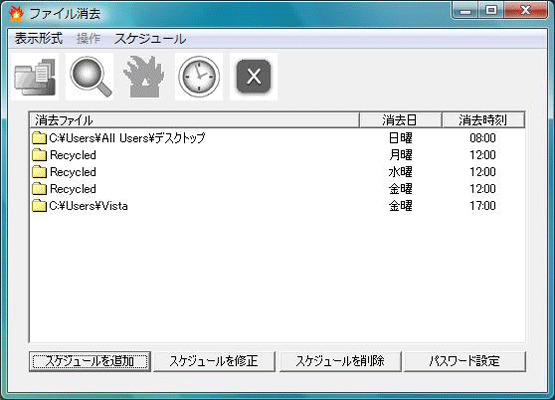Sort by 消去ファイル column header
This screenshot has width=555, height=400.
pos(195,120)
